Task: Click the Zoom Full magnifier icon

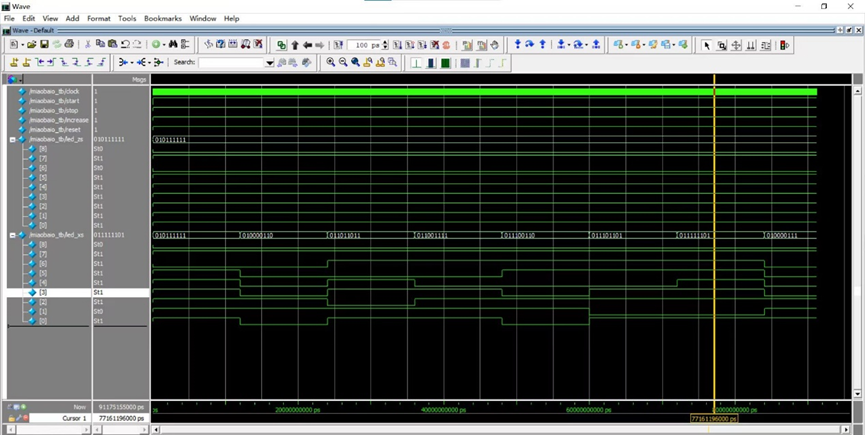Action: coord(355,62)
